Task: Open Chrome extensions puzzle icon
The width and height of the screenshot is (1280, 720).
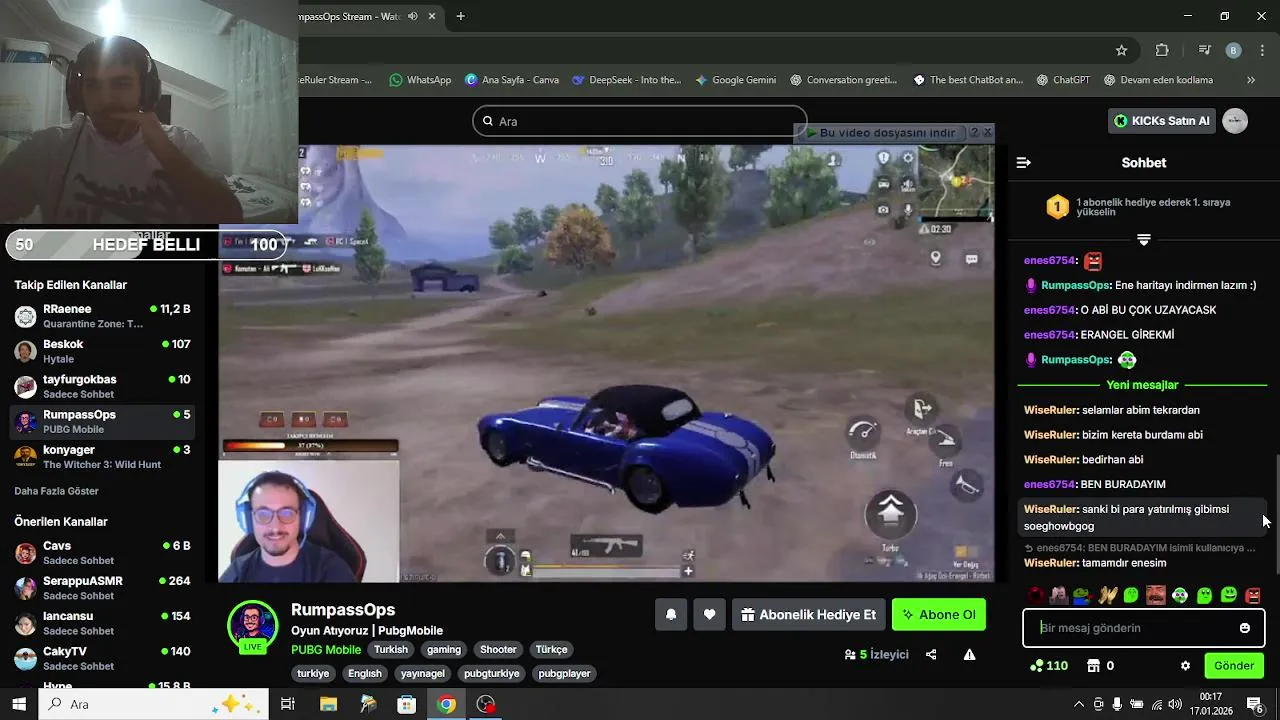Action: [1162, 50]
